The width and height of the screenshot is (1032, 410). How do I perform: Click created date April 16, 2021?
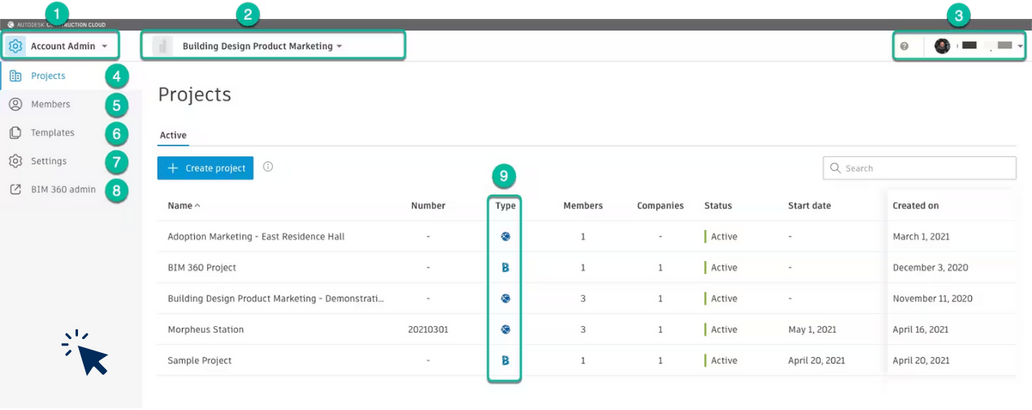(921, 329)
